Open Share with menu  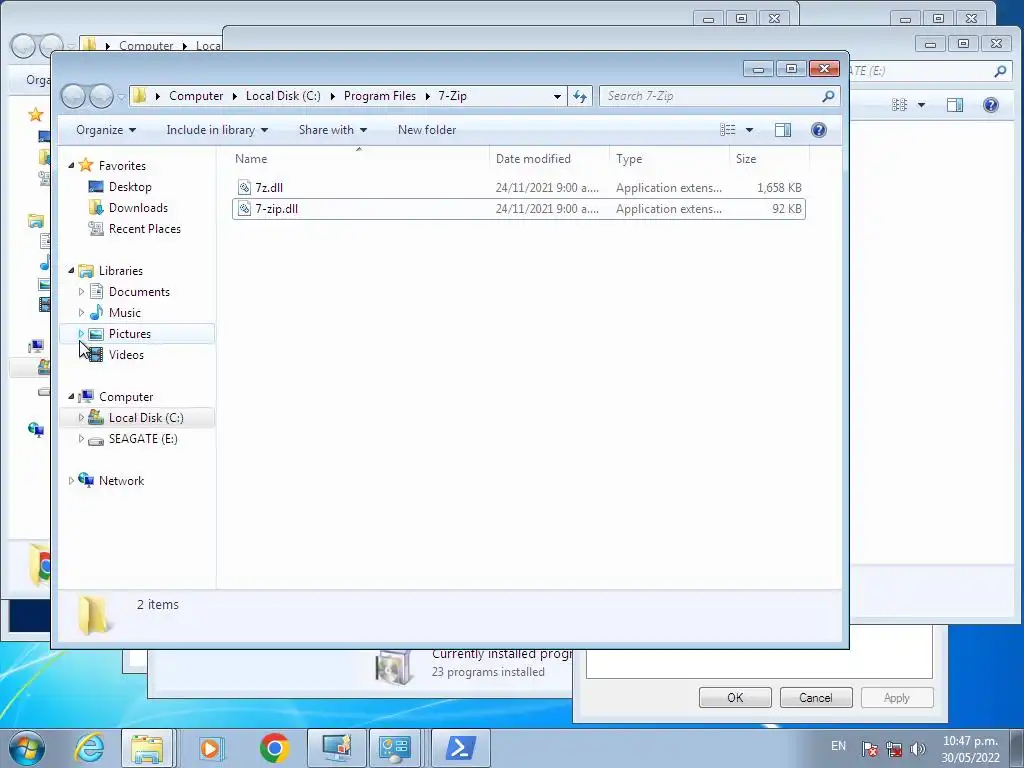coord(332,130)
